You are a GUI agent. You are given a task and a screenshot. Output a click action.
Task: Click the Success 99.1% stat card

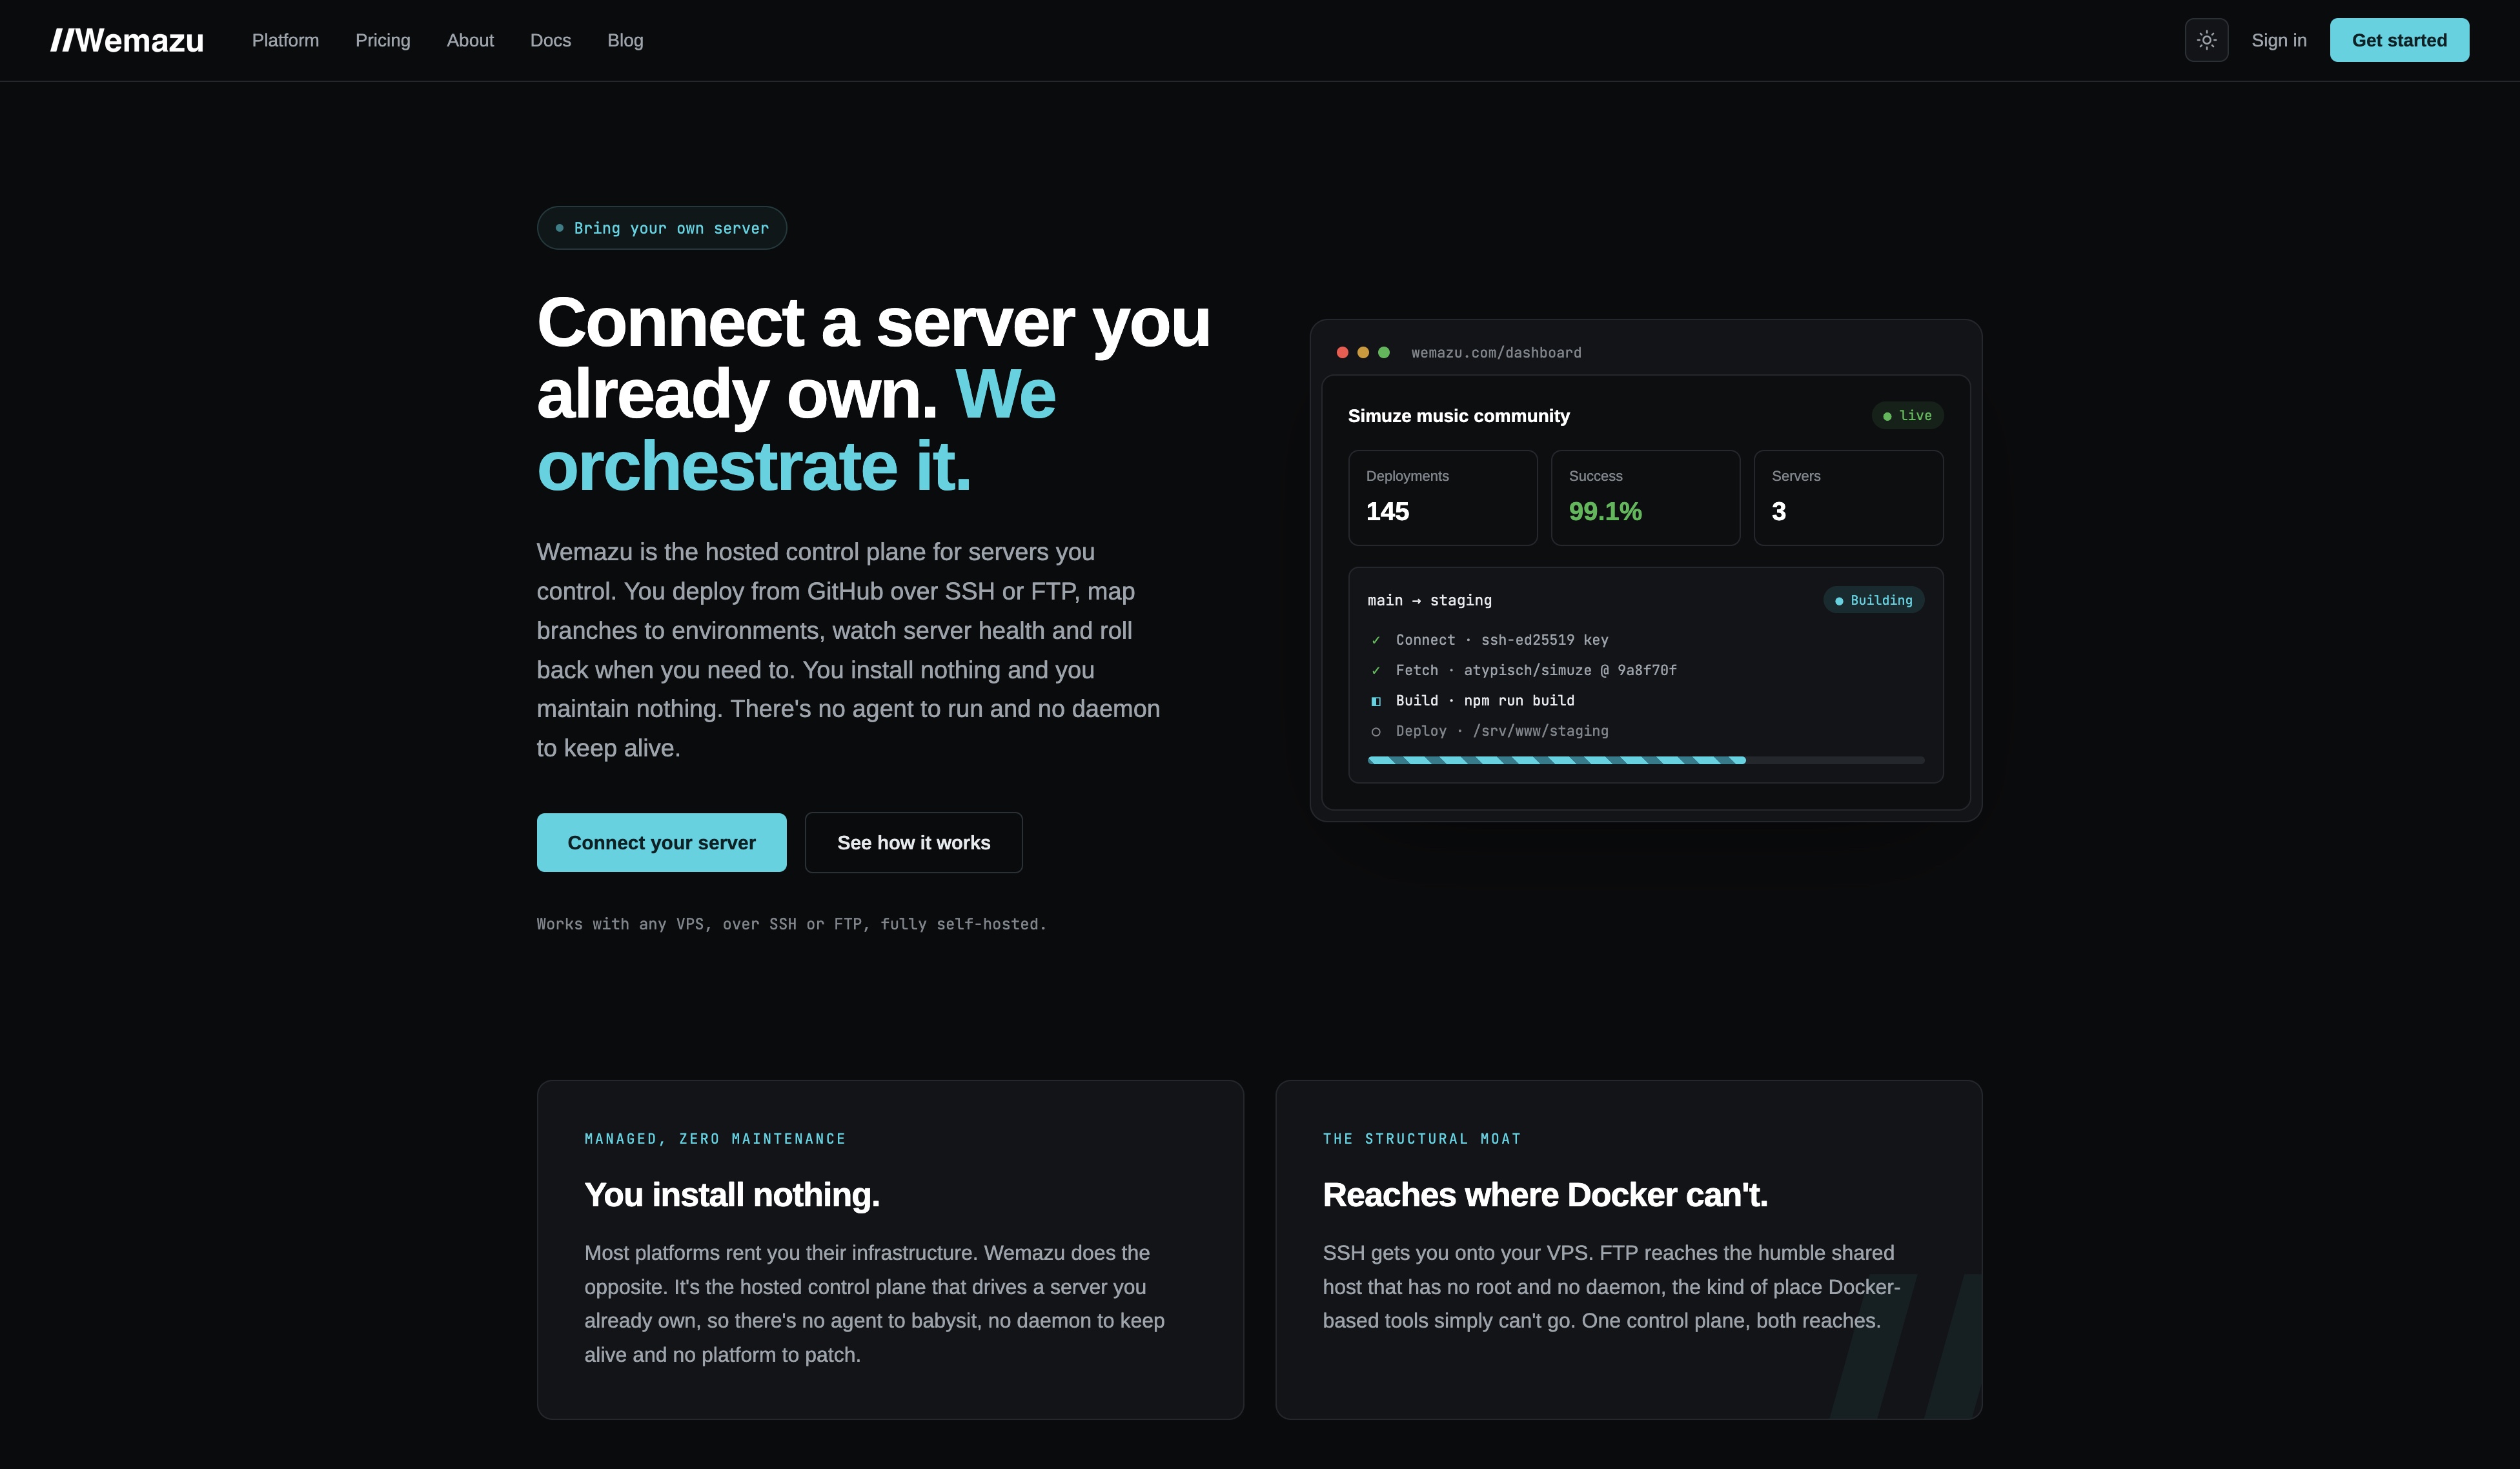(1645, 497)
